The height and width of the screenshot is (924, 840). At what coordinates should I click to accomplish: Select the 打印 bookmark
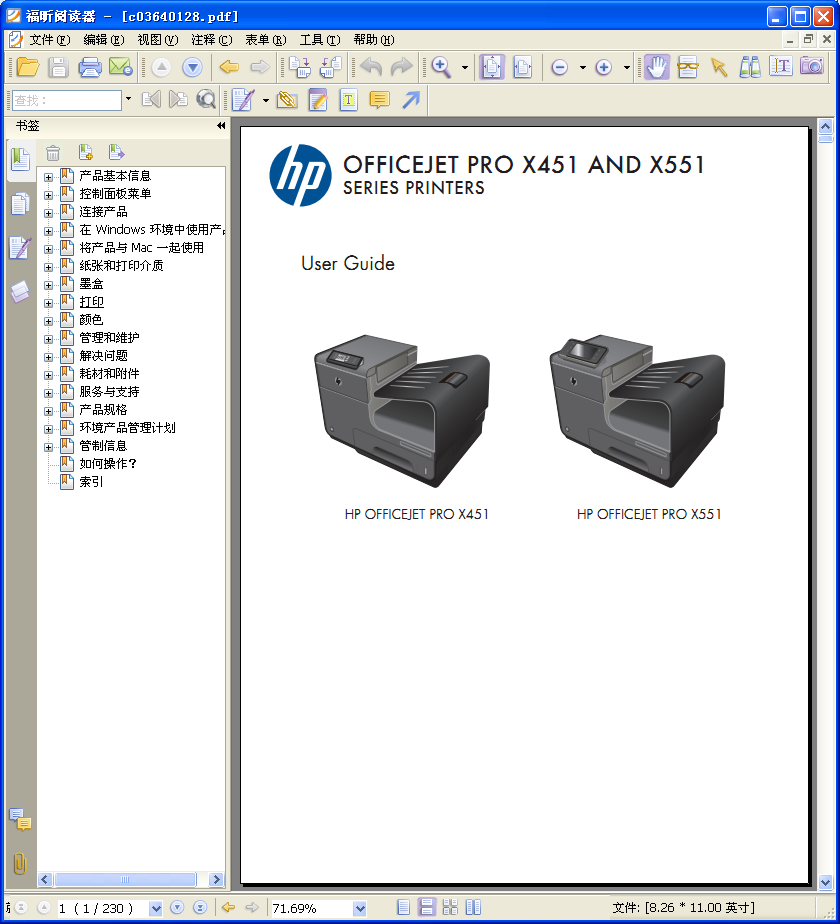tap(91, 302)
